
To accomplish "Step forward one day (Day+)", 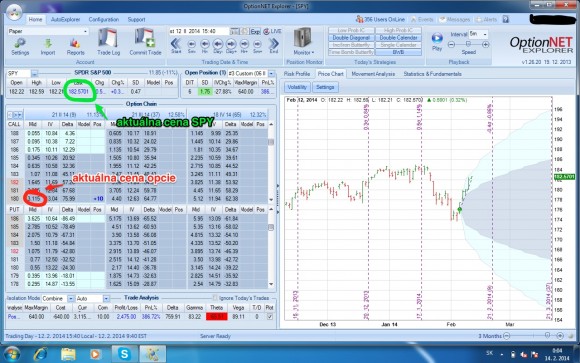I will [x=231, y=46].
